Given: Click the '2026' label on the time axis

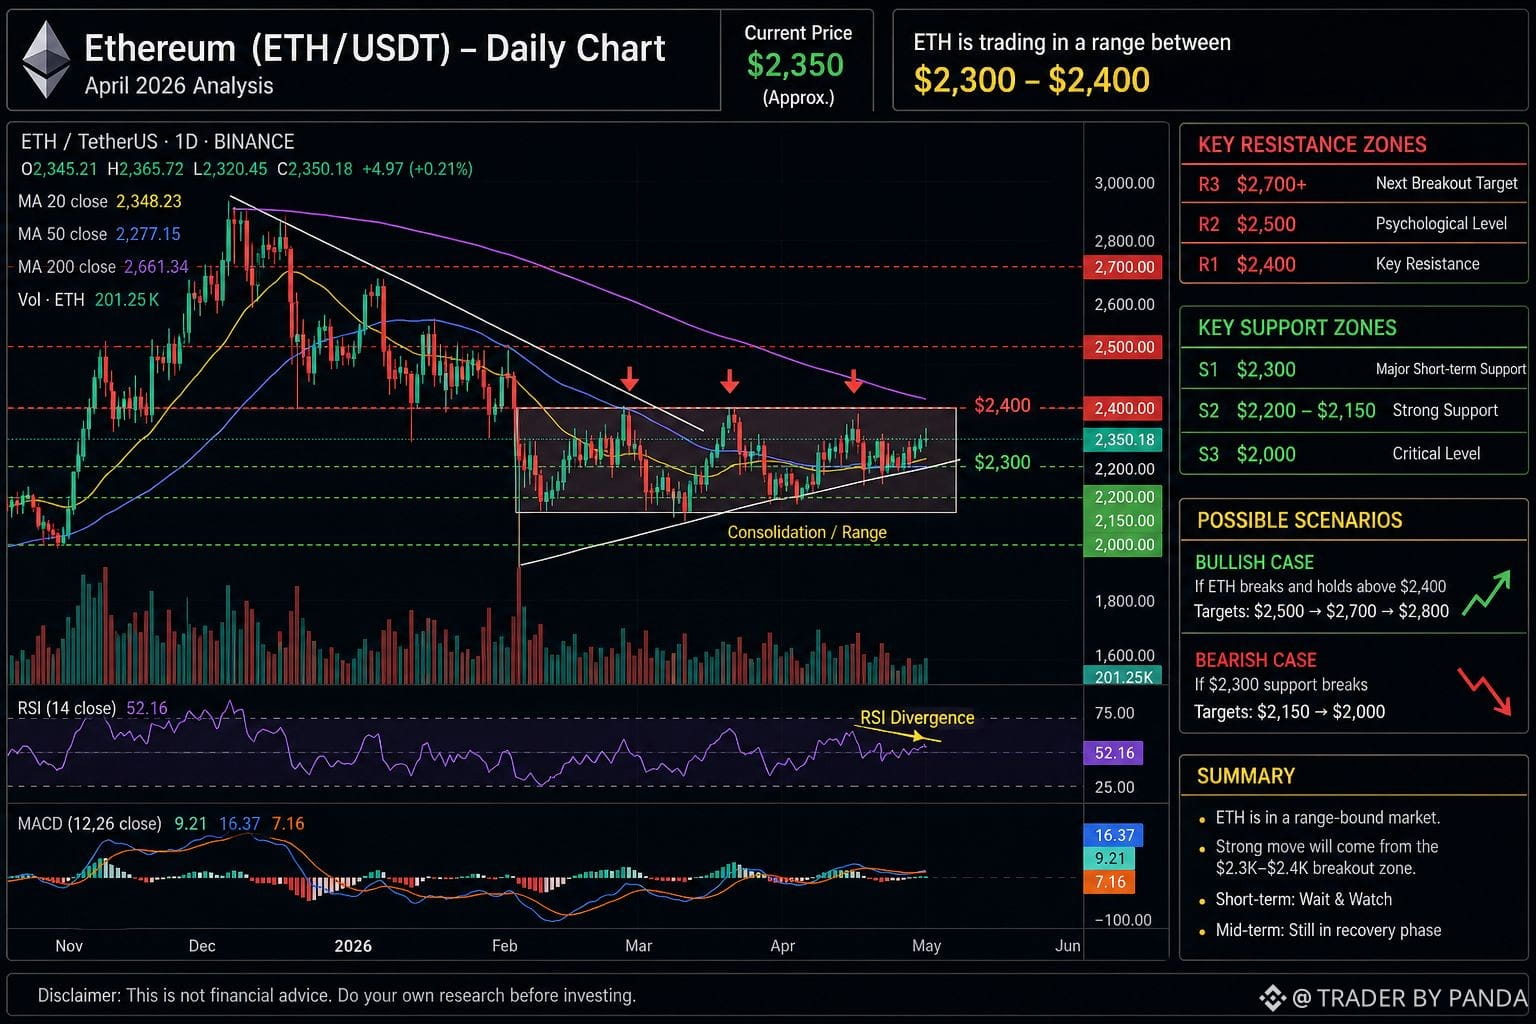Looking at the screenshot, I should point(353,946).
